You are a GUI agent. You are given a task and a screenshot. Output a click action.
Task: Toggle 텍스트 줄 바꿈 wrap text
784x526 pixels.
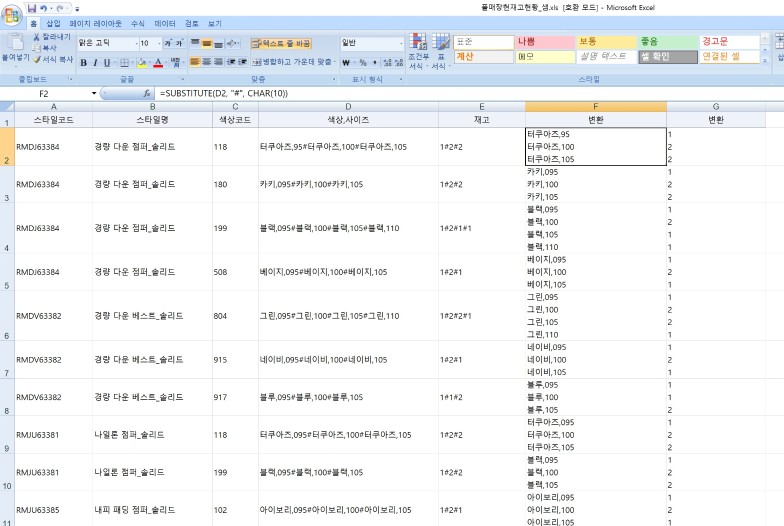(281, 44)
